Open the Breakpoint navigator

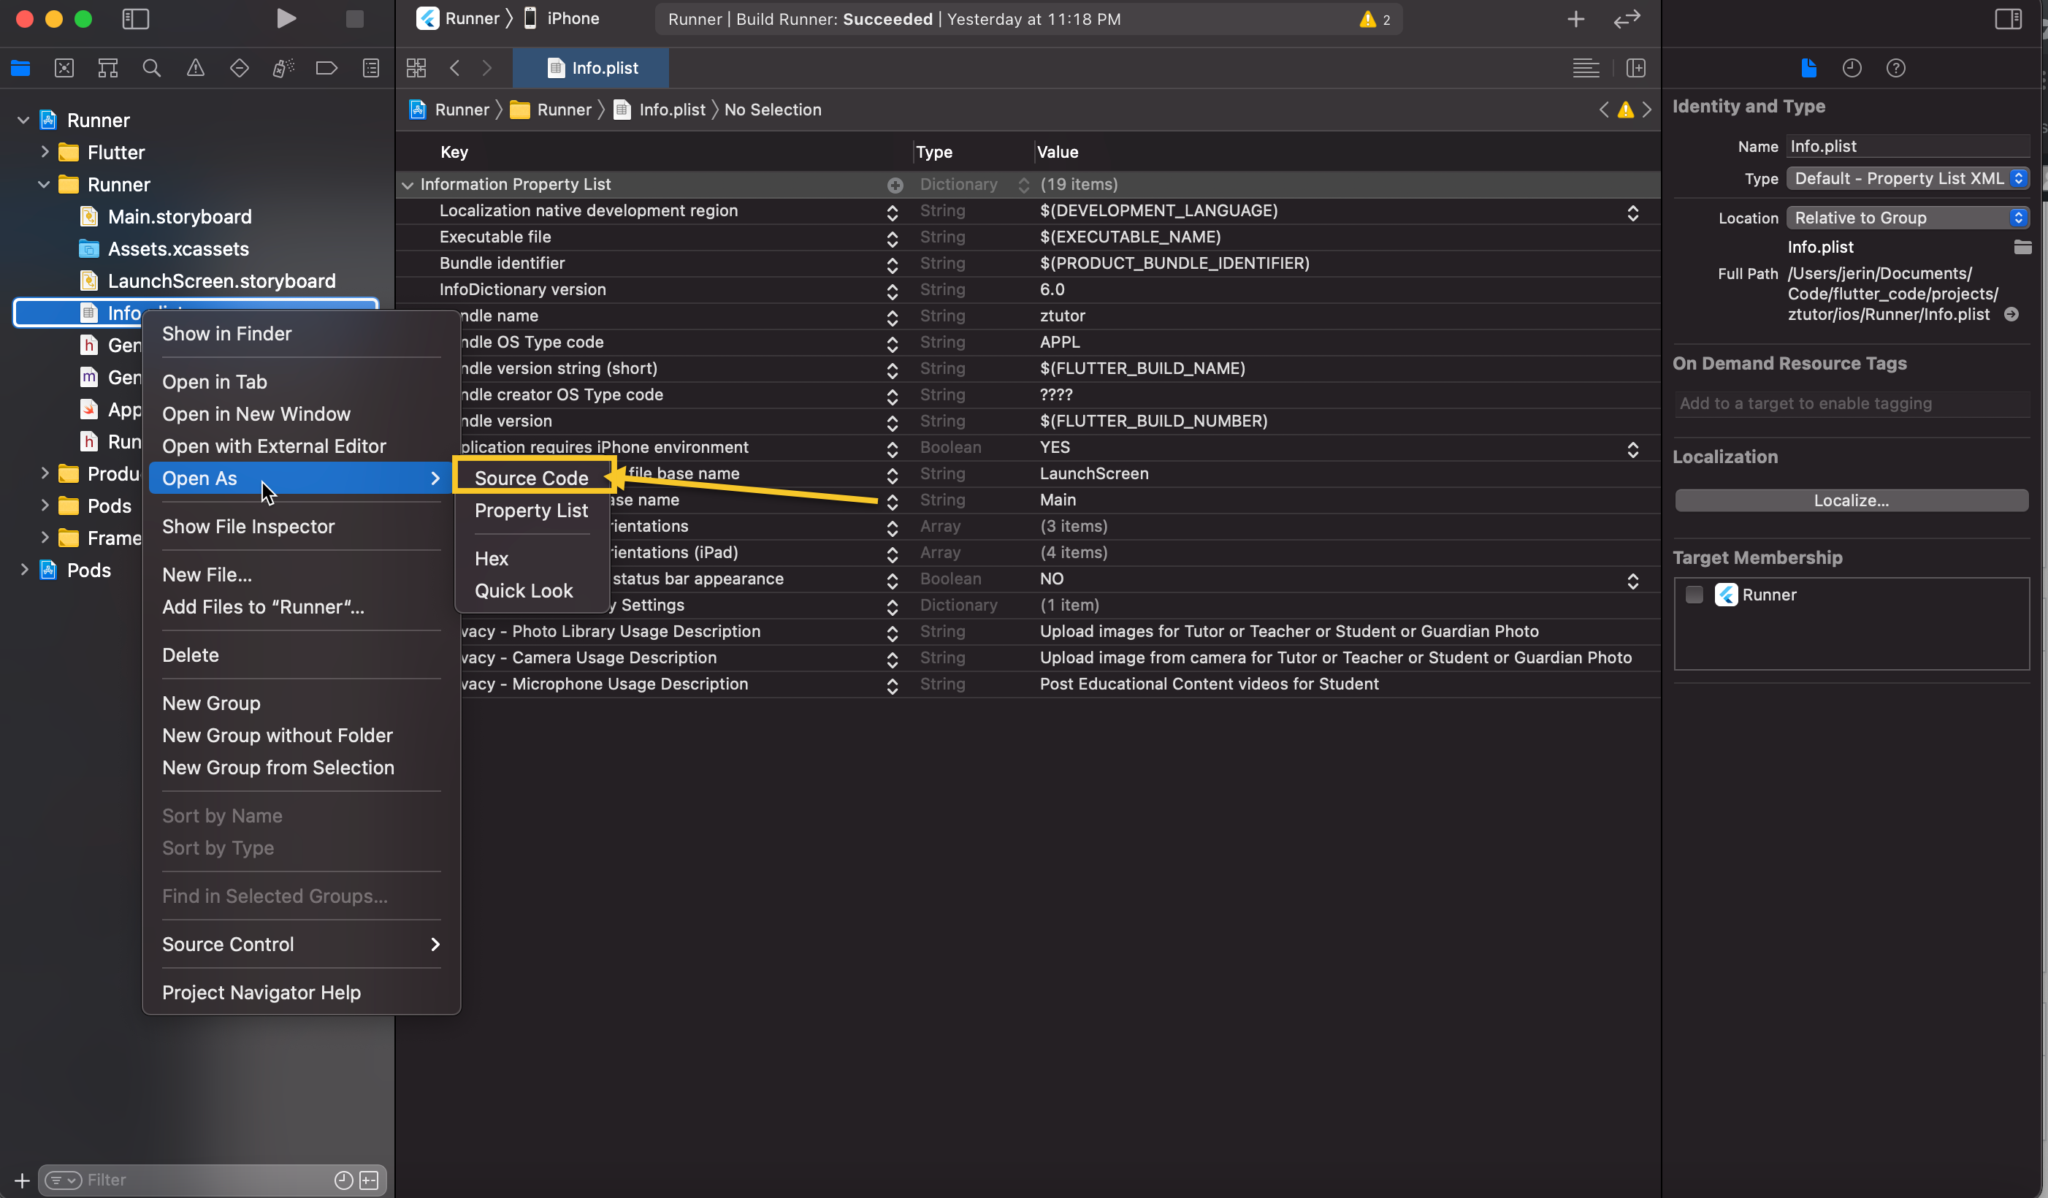click(x=327, y=68)
